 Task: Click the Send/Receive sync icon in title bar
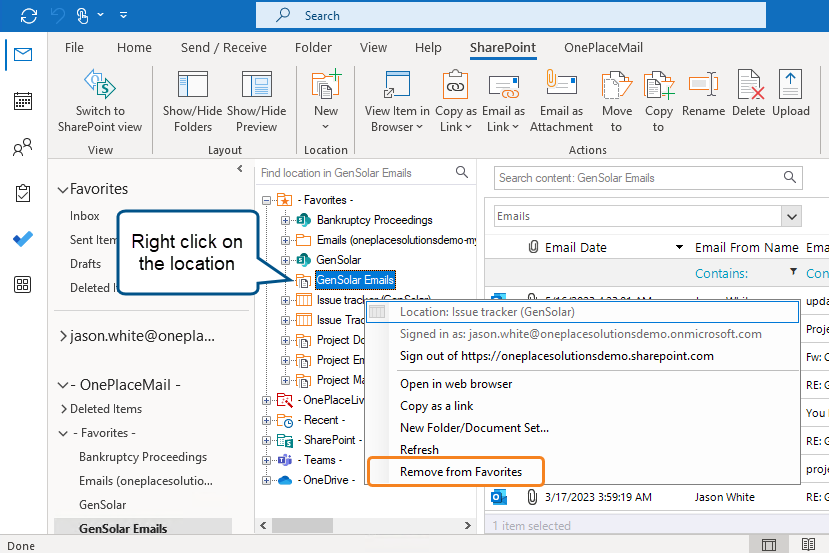29,16
